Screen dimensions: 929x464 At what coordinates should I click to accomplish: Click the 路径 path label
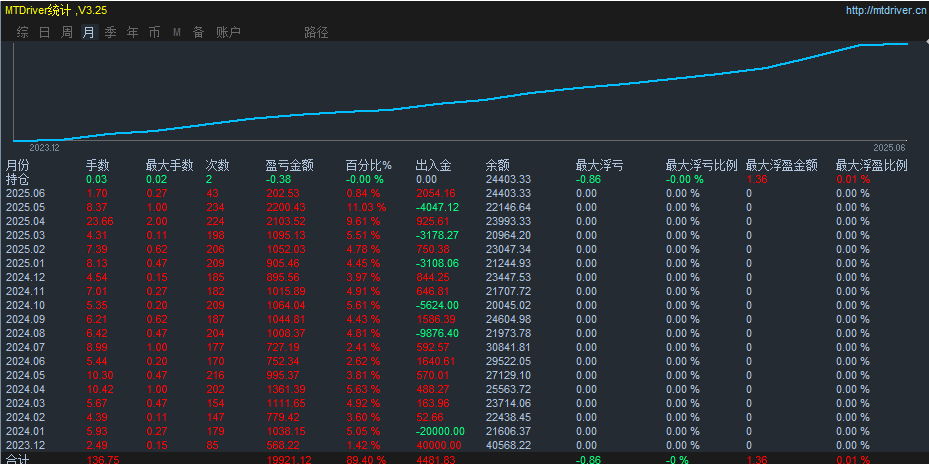tap(316, 33)
